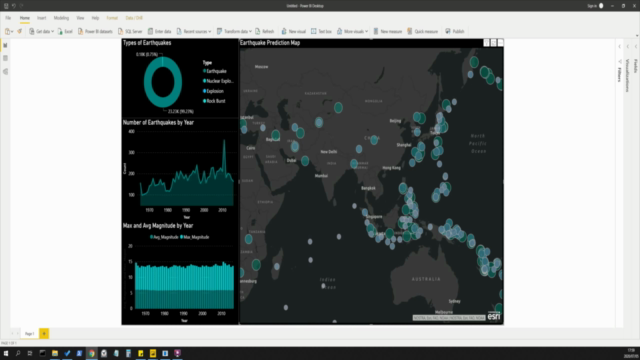Go to the previous page with the arrow
The width and height of the screenshot is (640, 360).
click(12, 334)
